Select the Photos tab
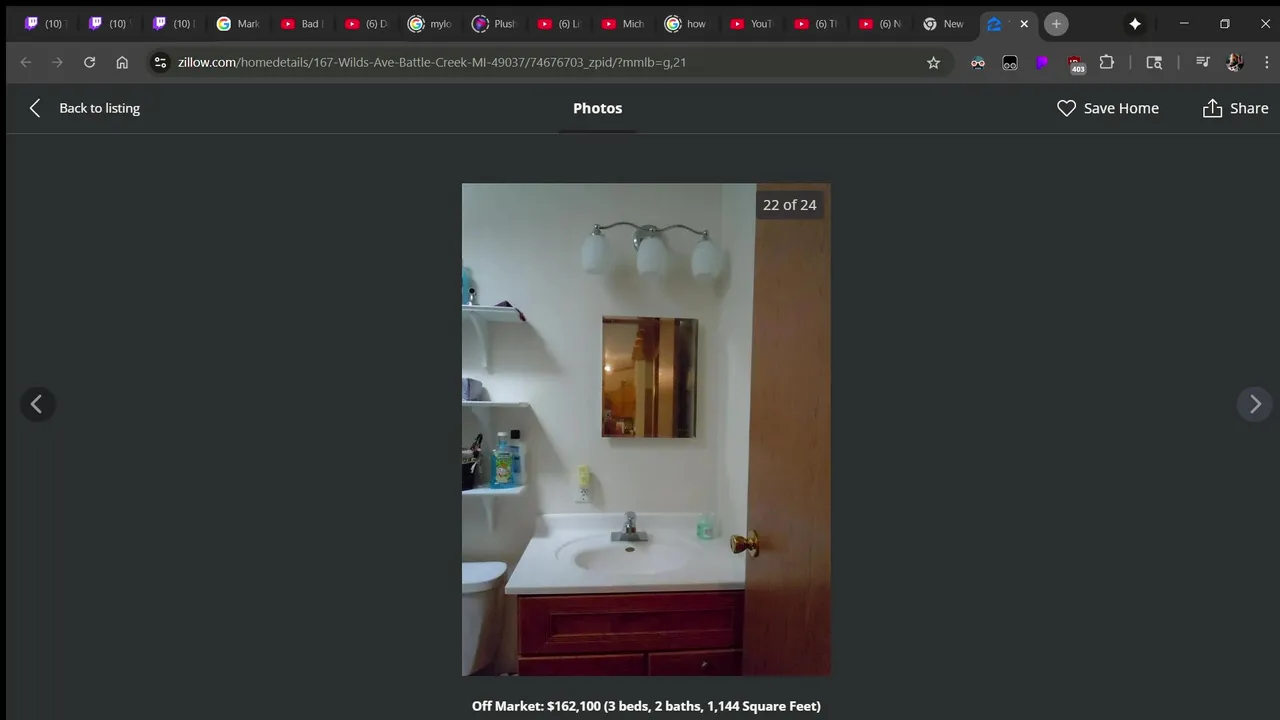The image size is (1280, 720). pos(597,108)
